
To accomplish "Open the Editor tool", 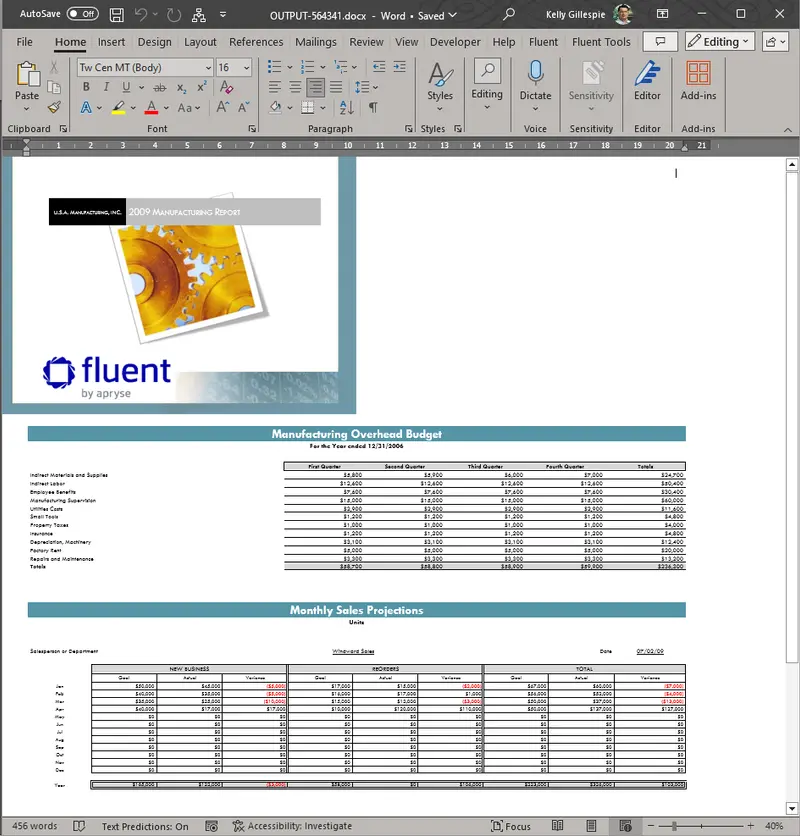I will 647,81.
